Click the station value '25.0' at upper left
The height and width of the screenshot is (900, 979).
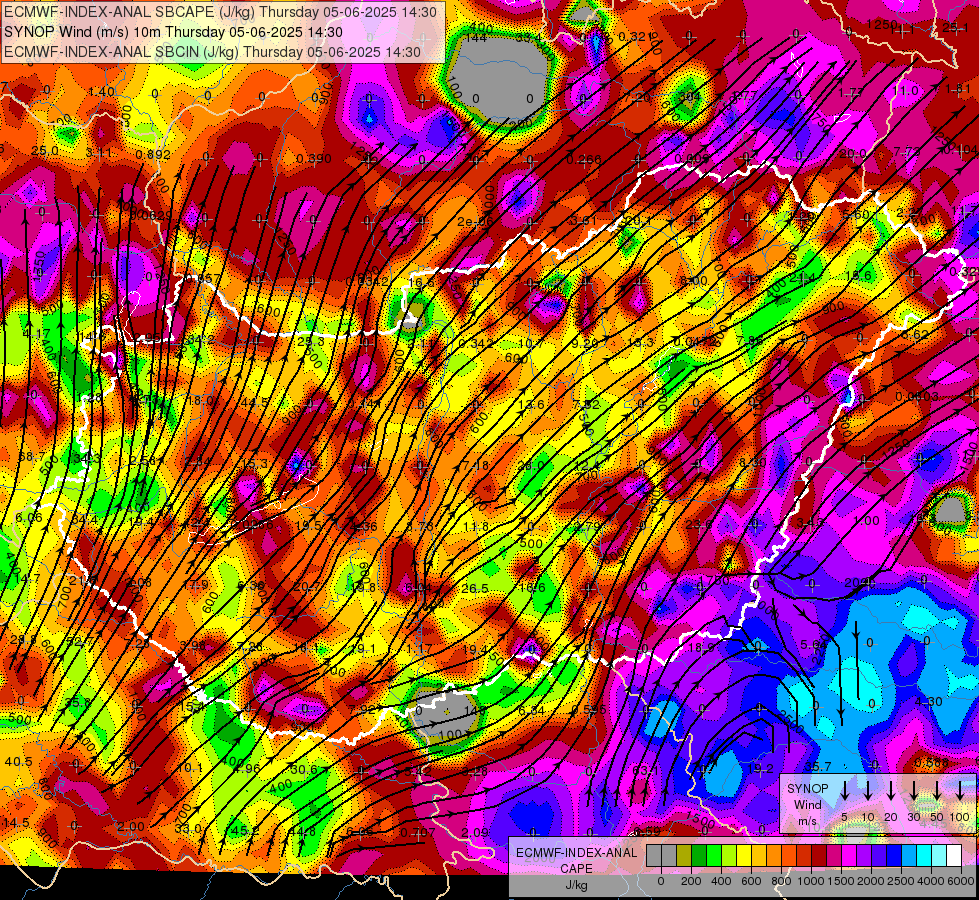coord(45,151)
